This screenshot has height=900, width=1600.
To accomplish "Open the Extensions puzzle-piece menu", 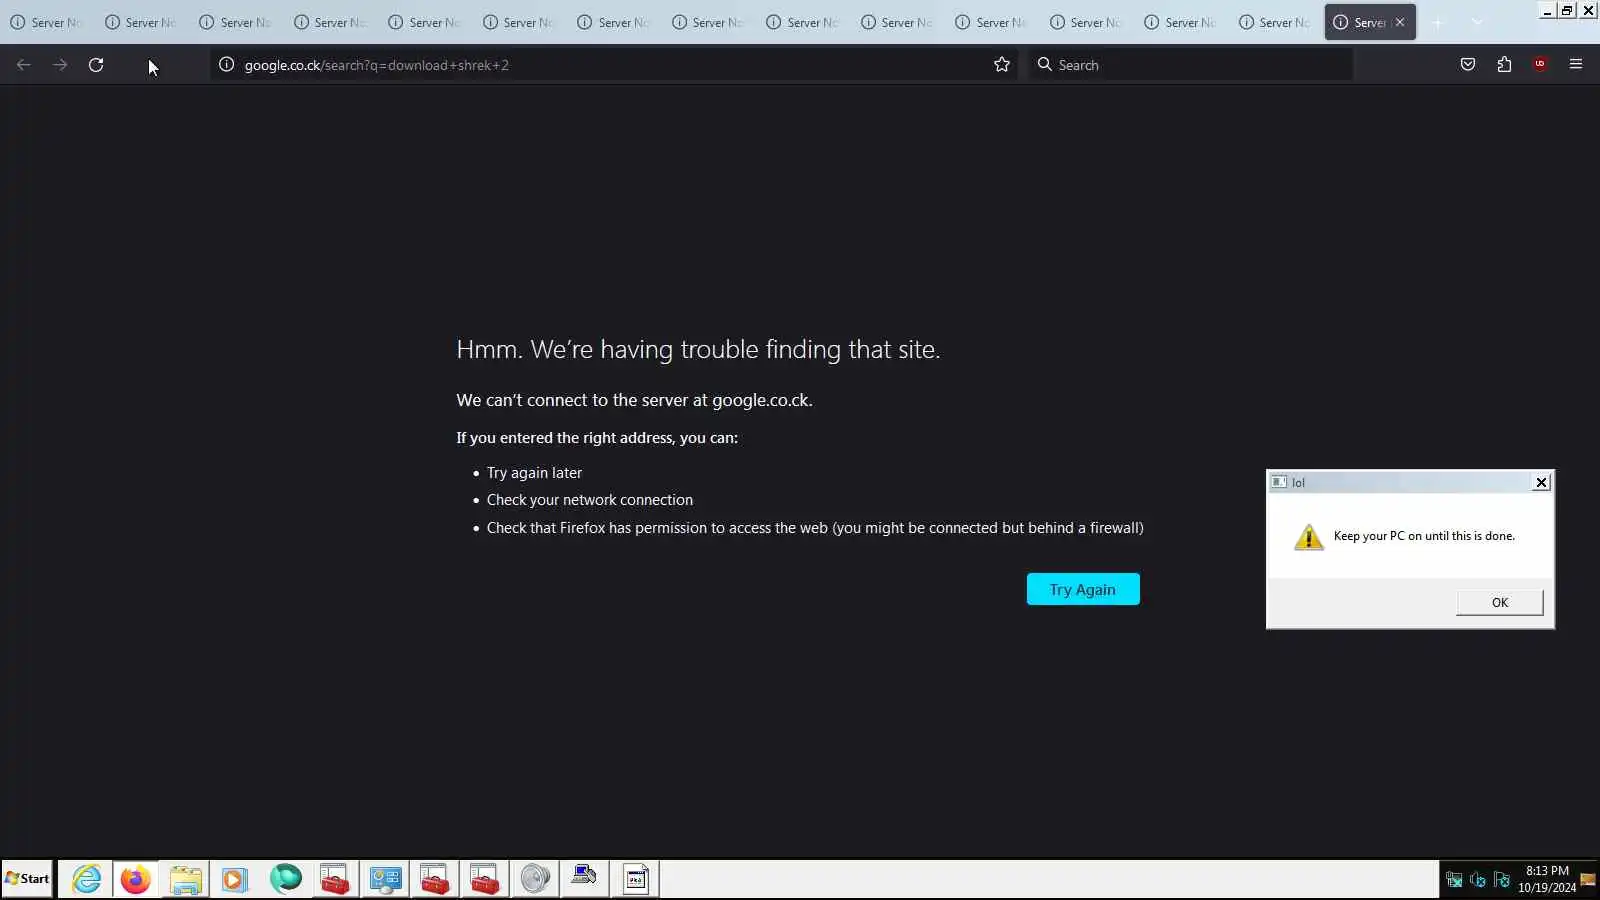I will [1504, 65].
